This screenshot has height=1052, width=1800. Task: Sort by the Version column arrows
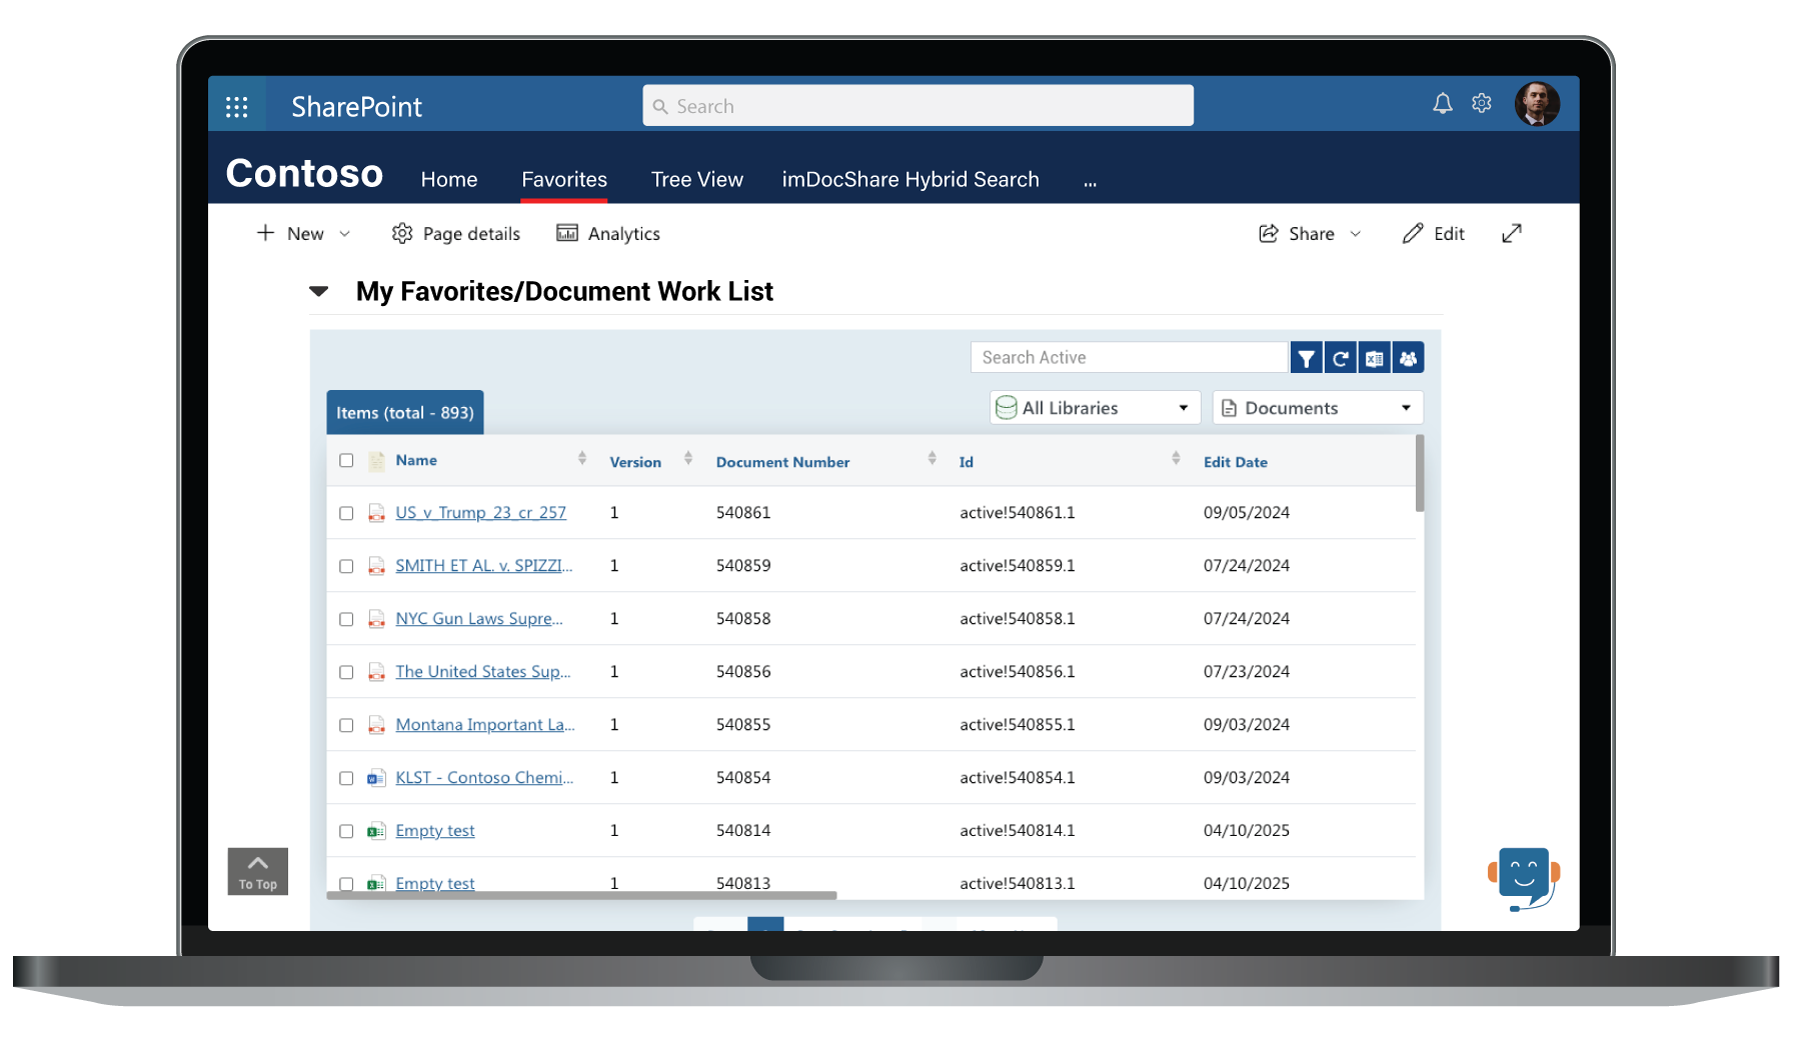(x=688, y=458)
